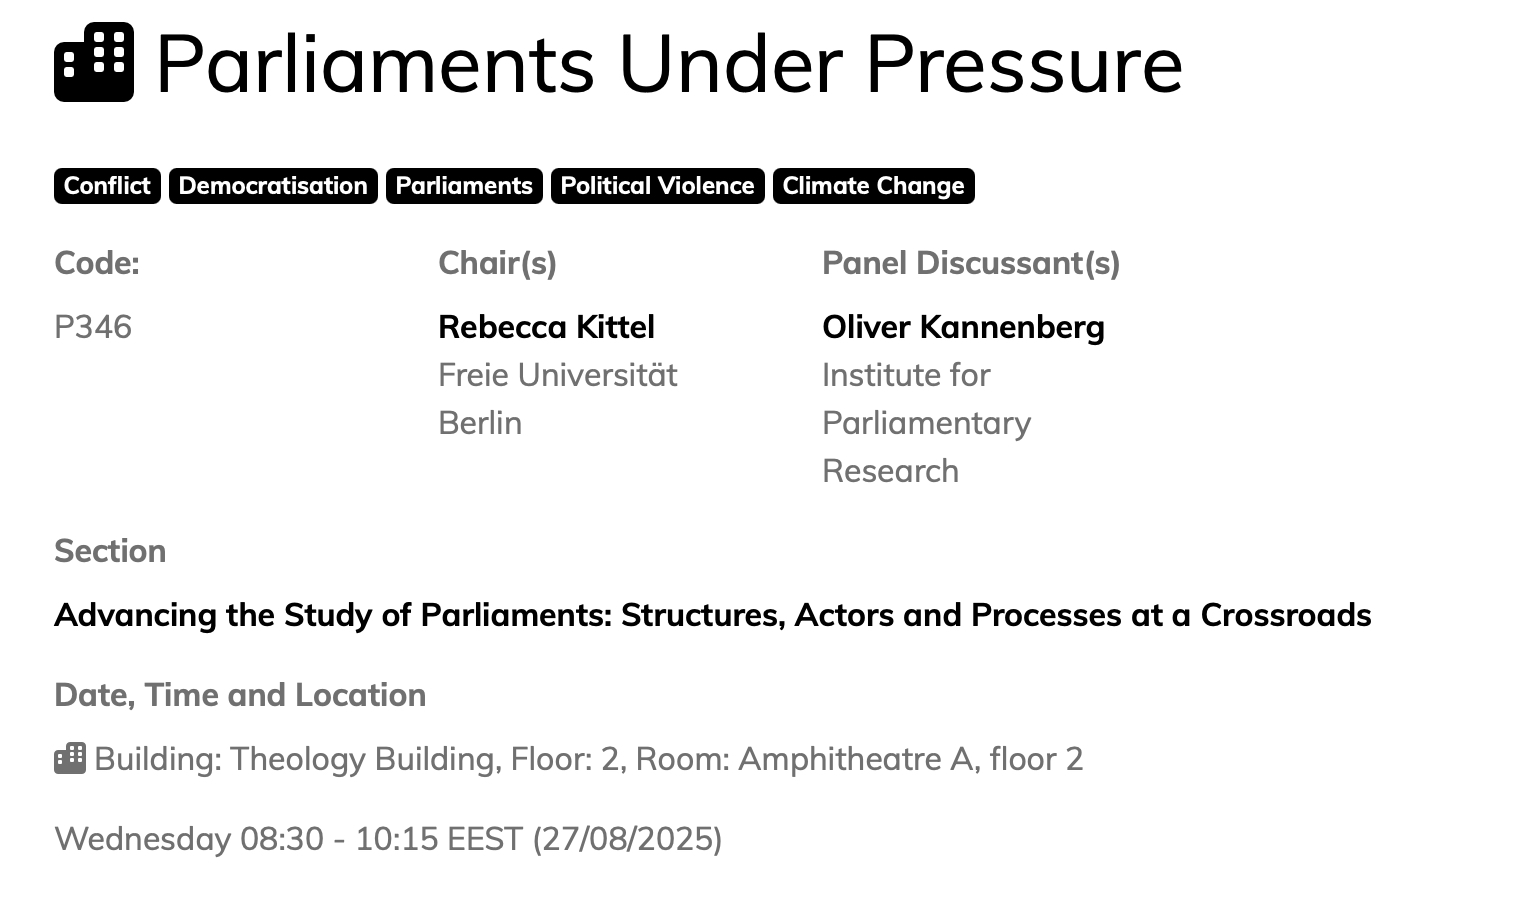Click the Political Violence tag

pyautogui.click(x=657, y=186)
